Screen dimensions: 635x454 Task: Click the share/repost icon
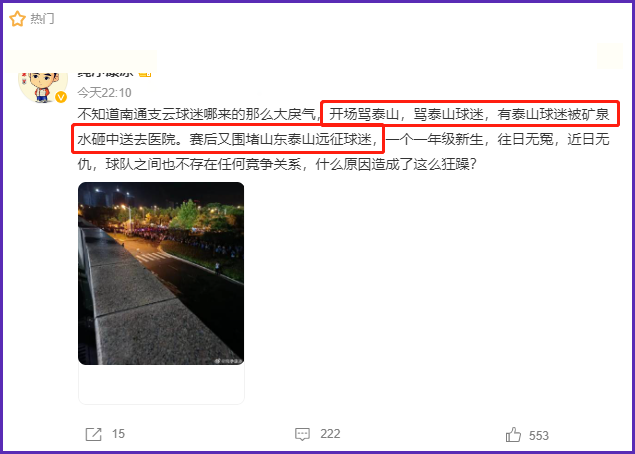94,434
